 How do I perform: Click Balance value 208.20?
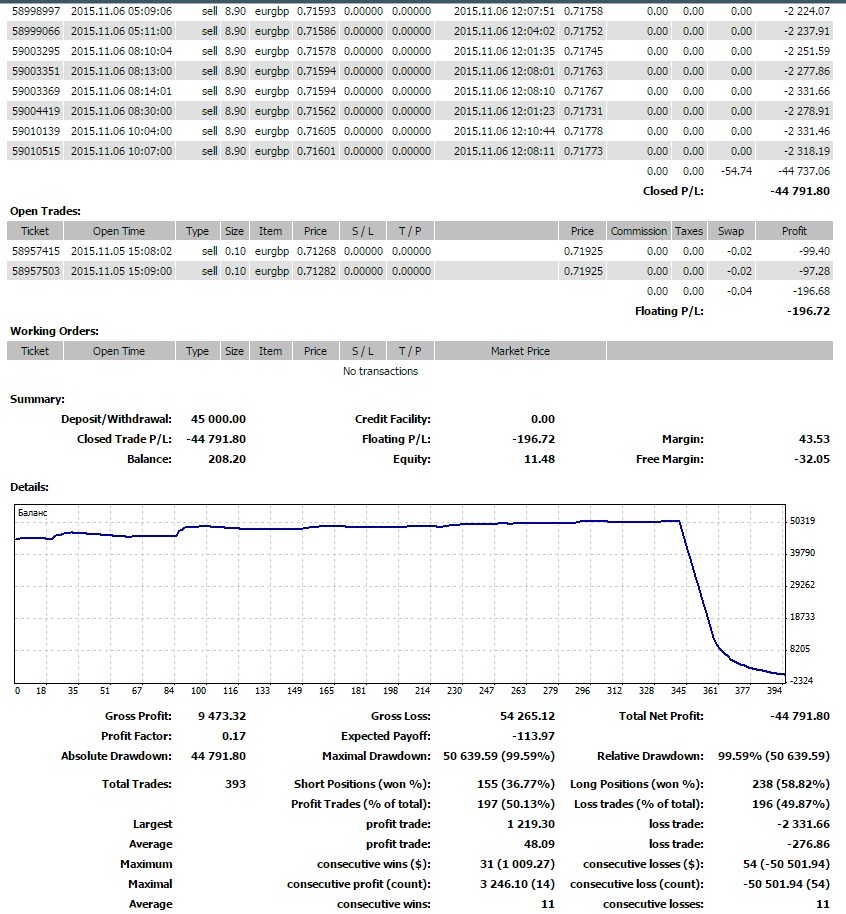[x=227, y=459]
